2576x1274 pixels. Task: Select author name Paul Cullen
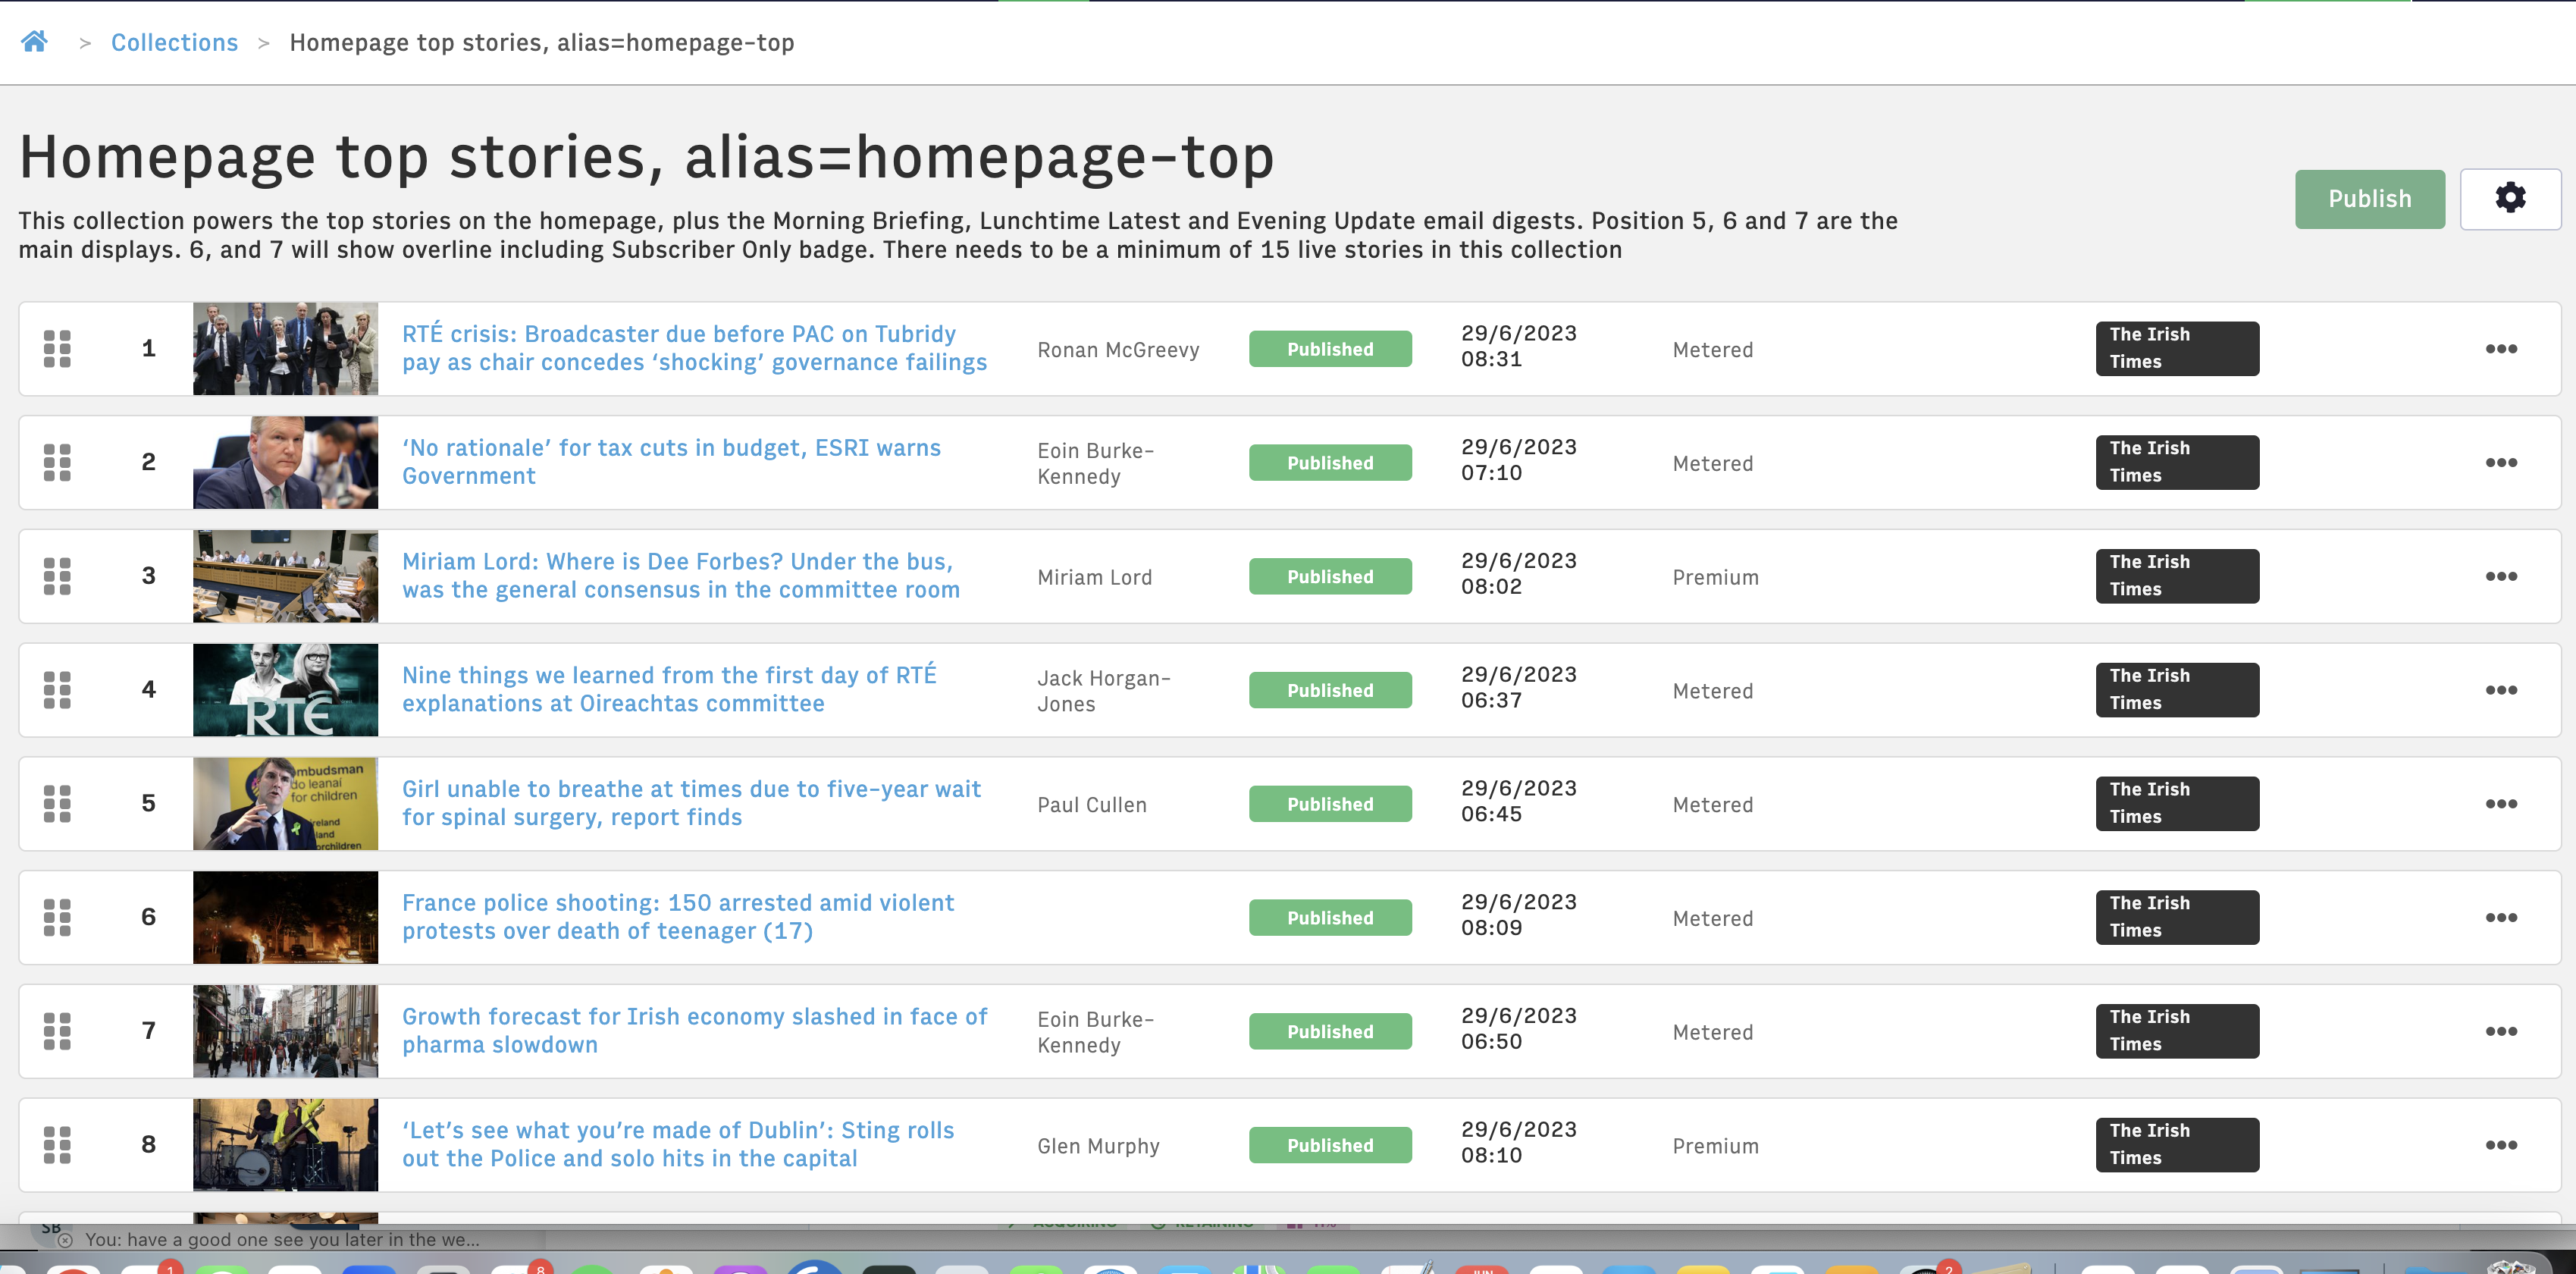(x=1092, y=805)
